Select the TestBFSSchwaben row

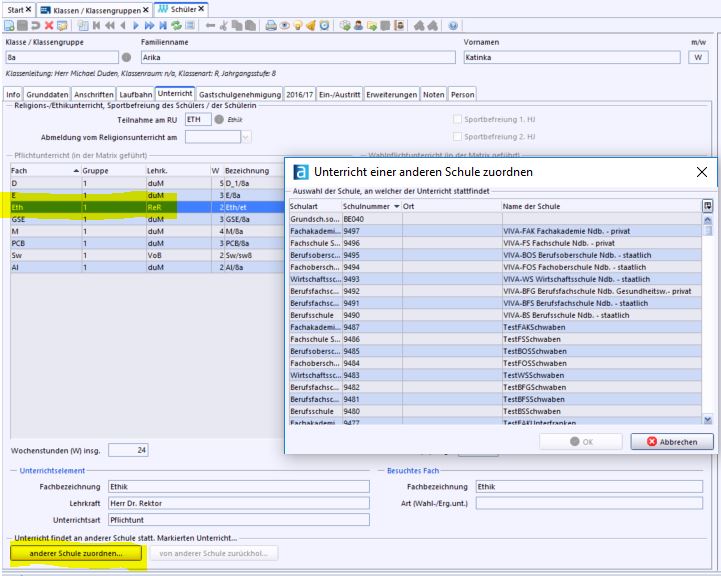[x=496, y=399]
